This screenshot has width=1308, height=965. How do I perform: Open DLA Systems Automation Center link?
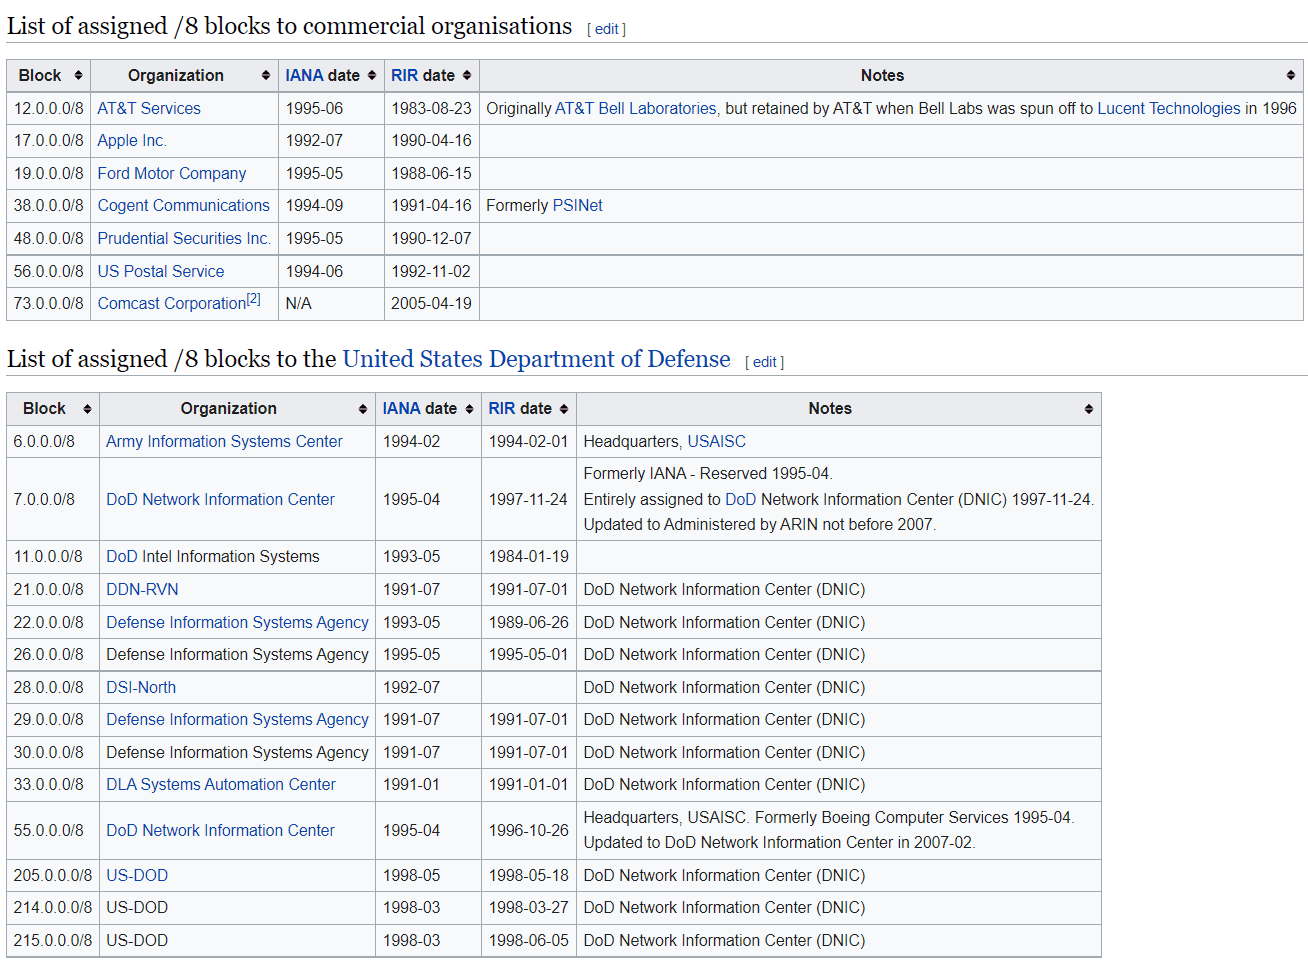pyautogui.click(x=221, y=785)
